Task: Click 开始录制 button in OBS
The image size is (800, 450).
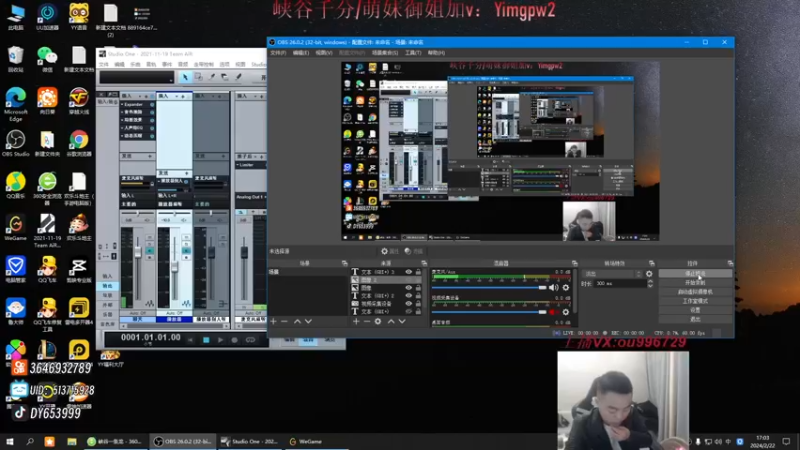Action: pos(695,283)
